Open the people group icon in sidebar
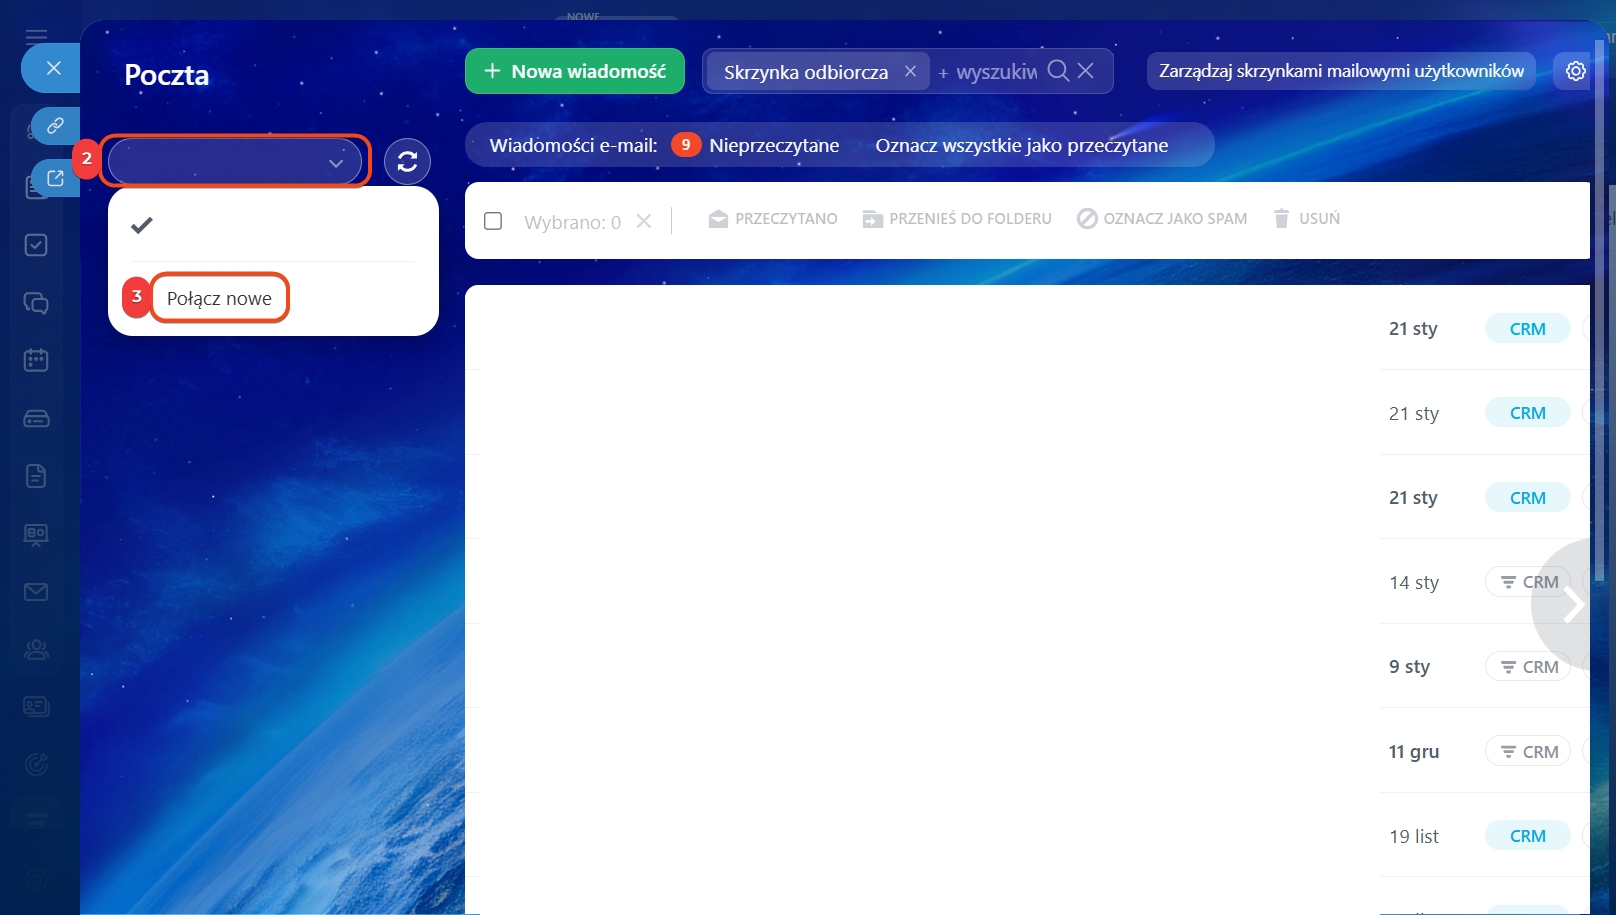The image size is (1616, 915). (36, 650)
